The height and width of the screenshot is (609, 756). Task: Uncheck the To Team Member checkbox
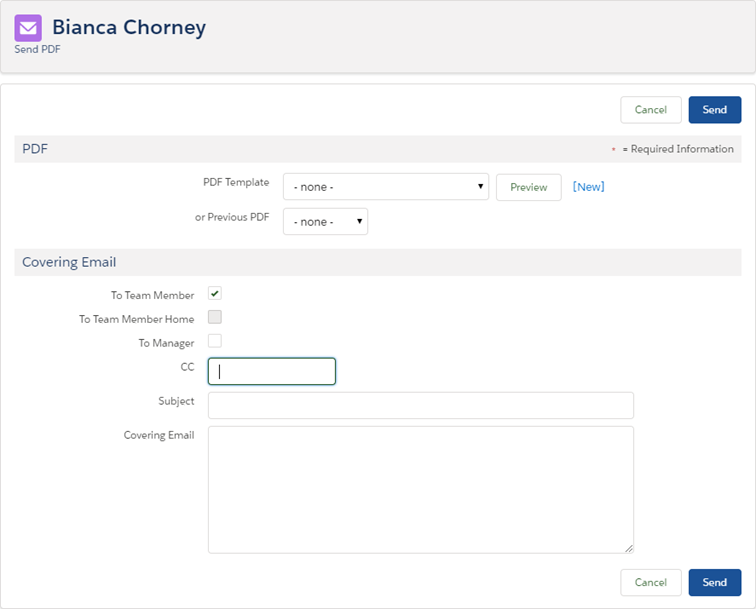point(215,294)
